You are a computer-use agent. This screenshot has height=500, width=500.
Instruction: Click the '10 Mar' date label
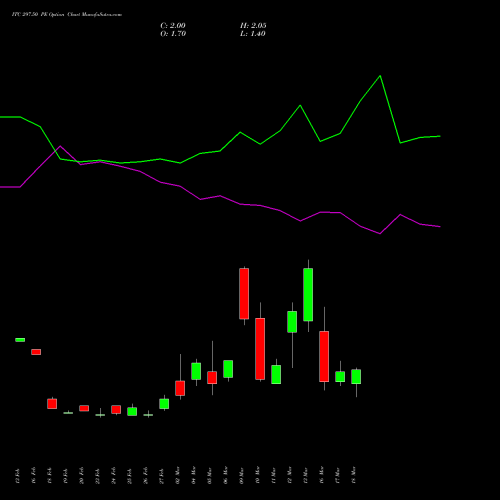pyautogui.click(x=258, y=475)
